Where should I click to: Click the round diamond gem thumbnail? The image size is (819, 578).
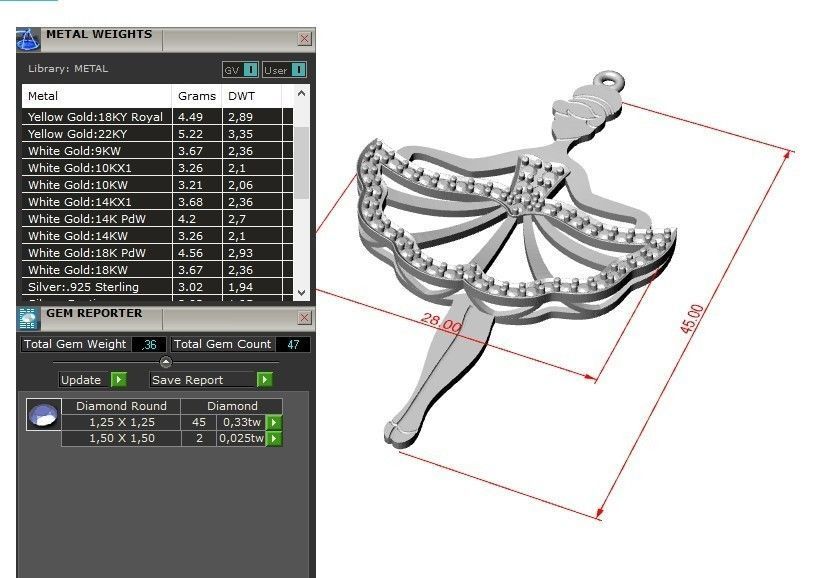(x=43, y=415)
